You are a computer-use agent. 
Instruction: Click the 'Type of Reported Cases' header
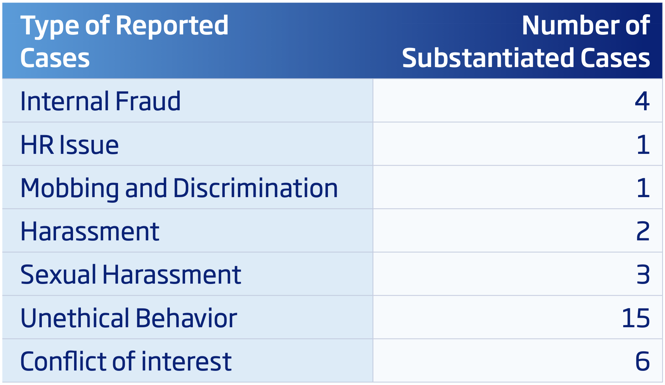[124, 42]
